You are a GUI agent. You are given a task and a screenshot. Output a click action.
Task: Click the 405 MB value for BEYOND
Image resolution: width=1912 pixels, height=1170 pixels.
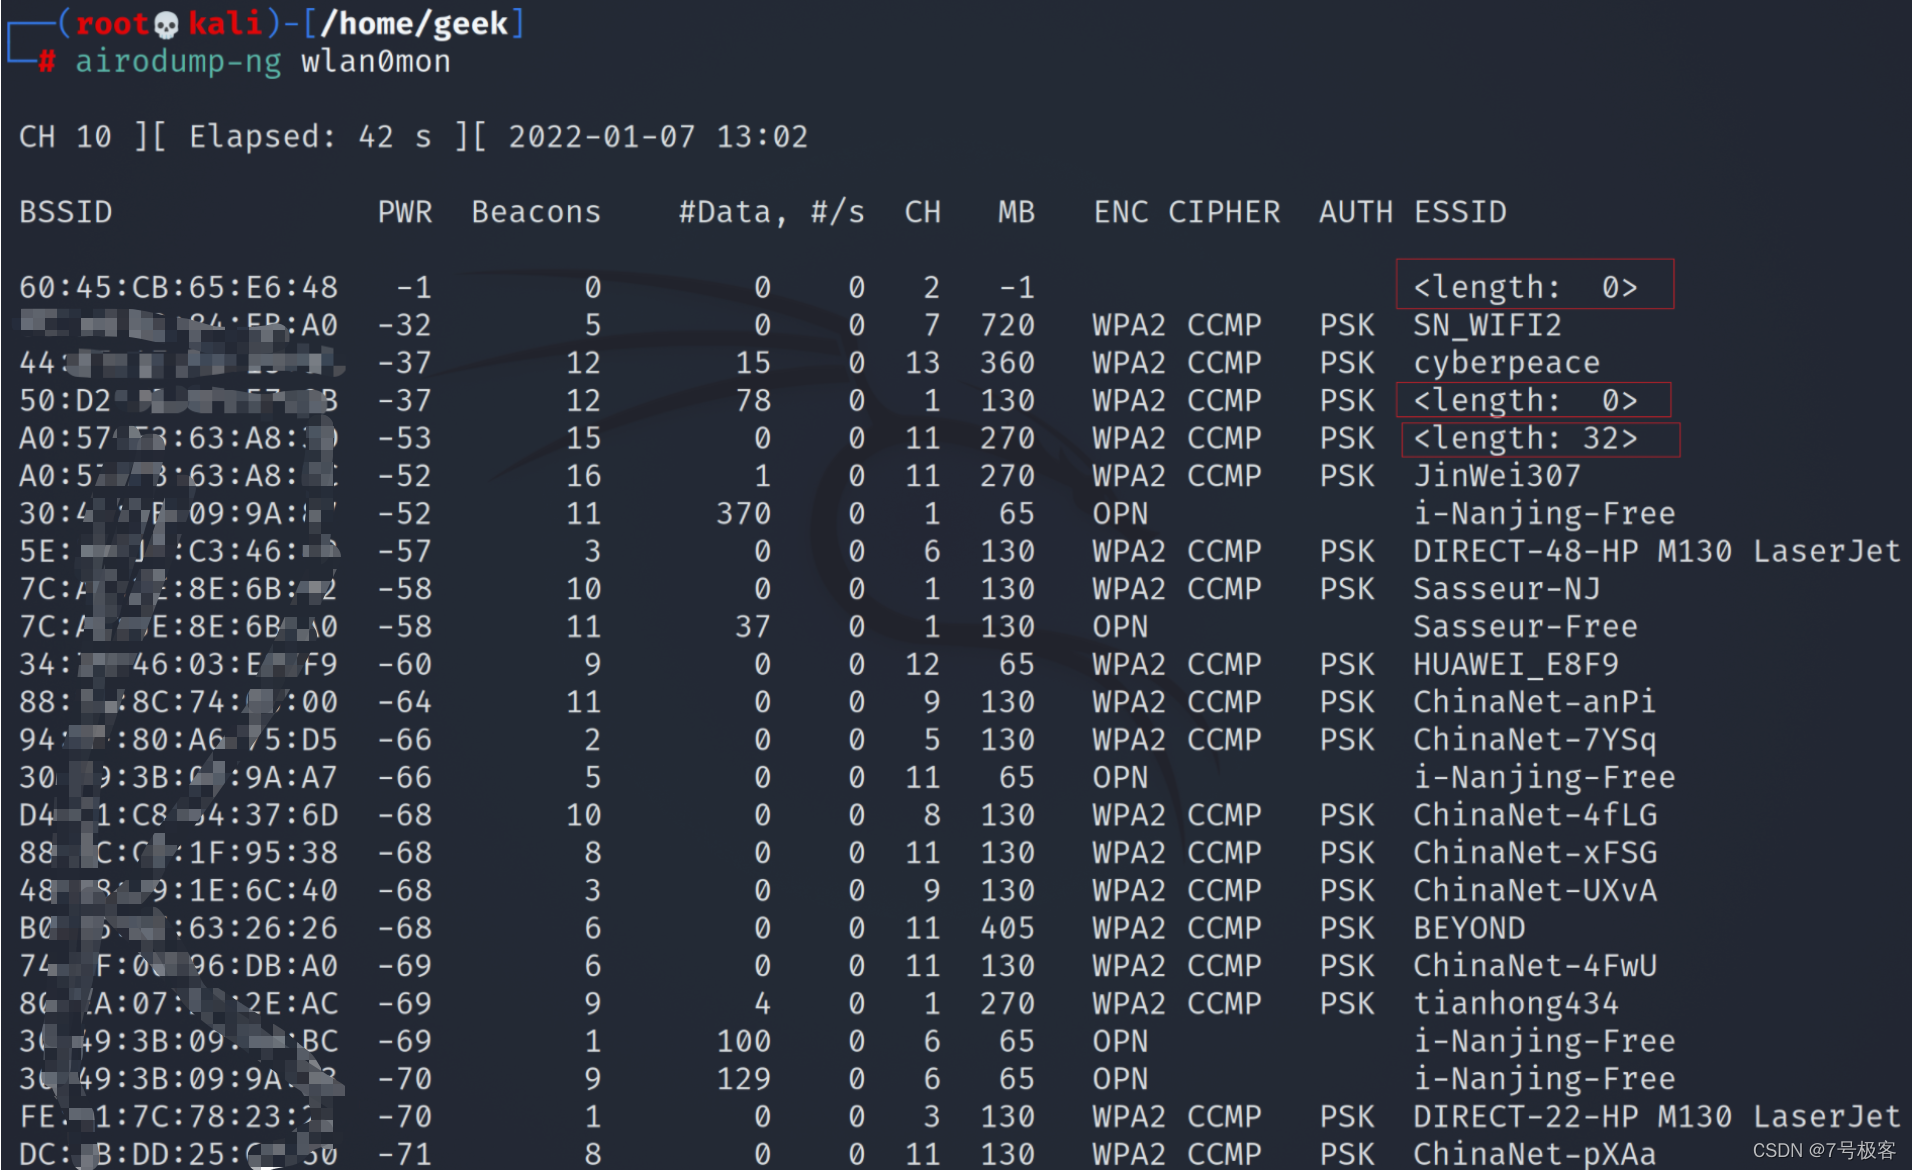click(x=1007, y=928)
